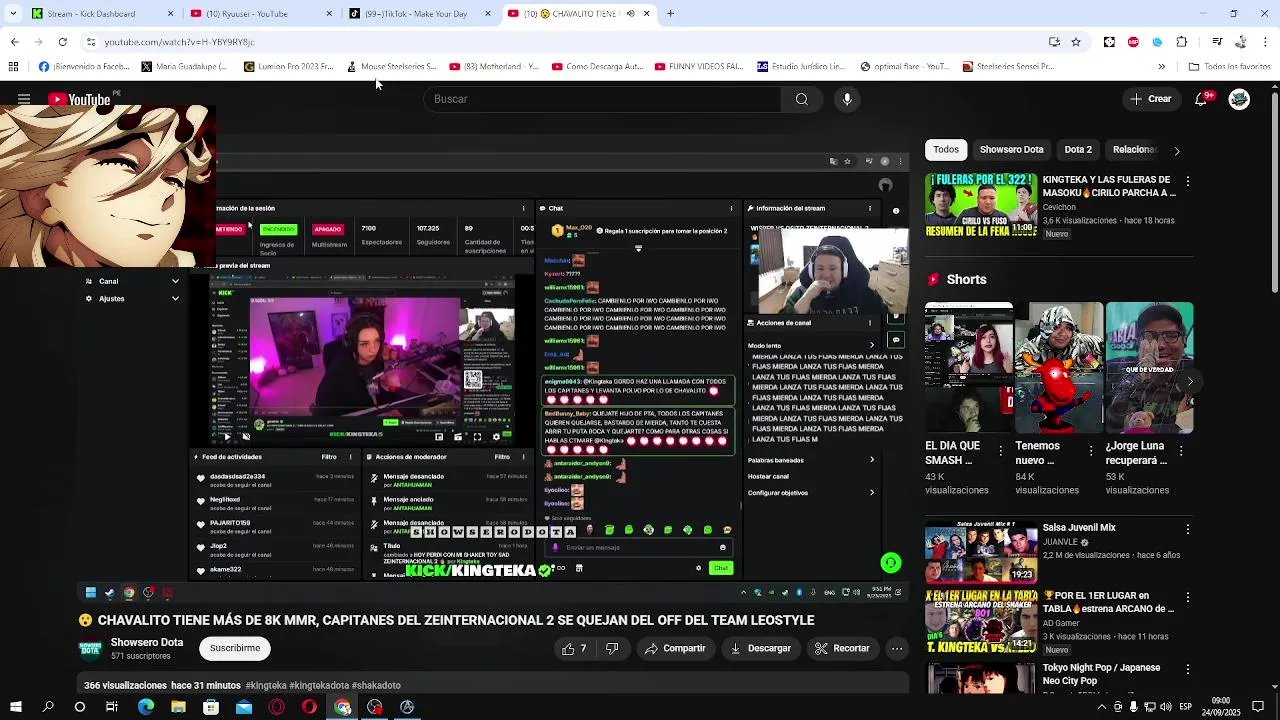This screenshot has height=720, width=1280.
Task: Open a new browser tab
Action: (x=670, y=14)
